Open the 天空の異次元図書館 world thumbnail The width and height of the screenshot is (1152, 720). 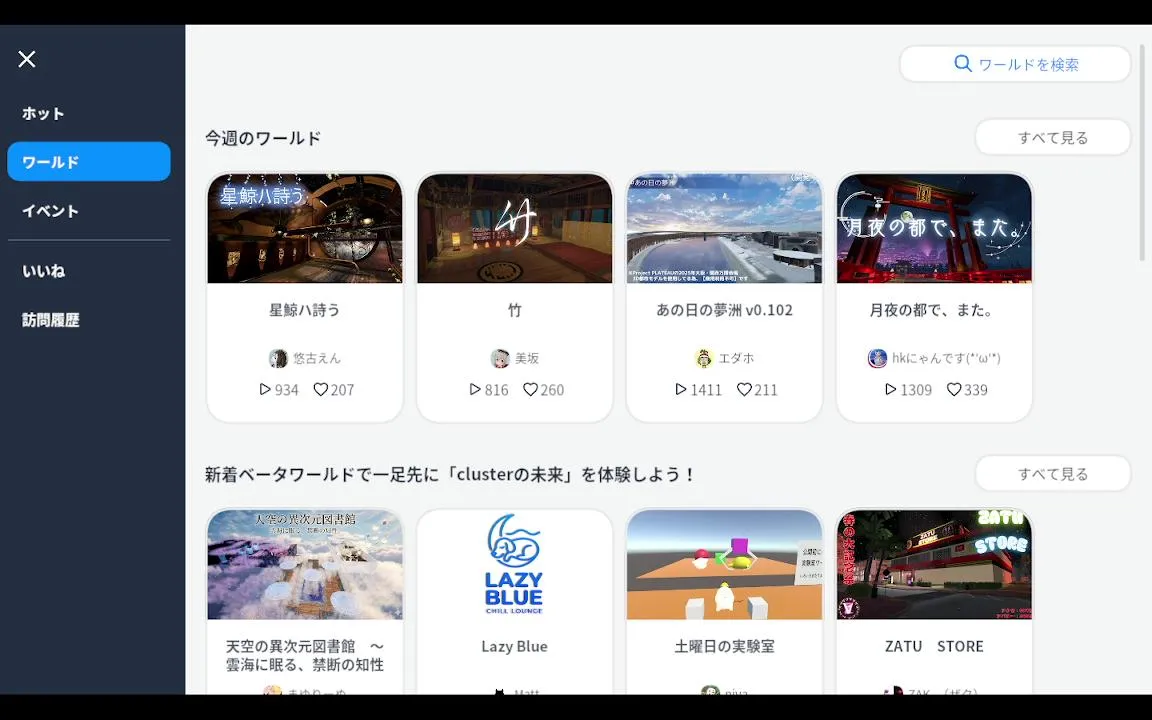coord(305,565)
